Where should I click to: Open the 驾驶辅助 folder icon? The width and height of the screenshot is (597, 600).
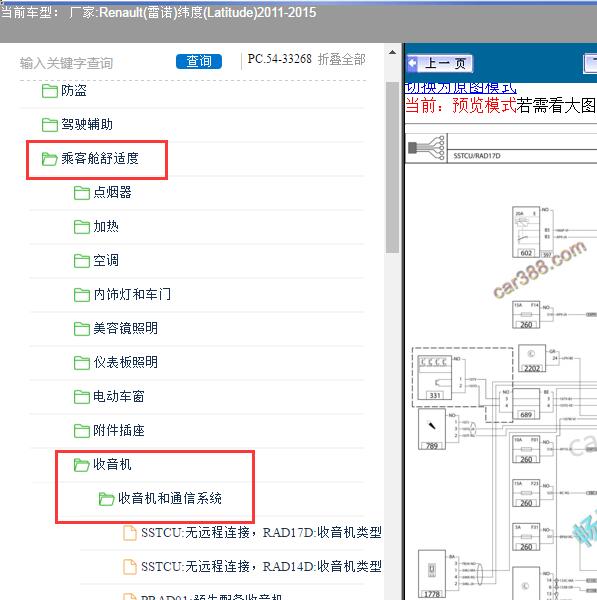pyautogui.click(x=49, y=125)
